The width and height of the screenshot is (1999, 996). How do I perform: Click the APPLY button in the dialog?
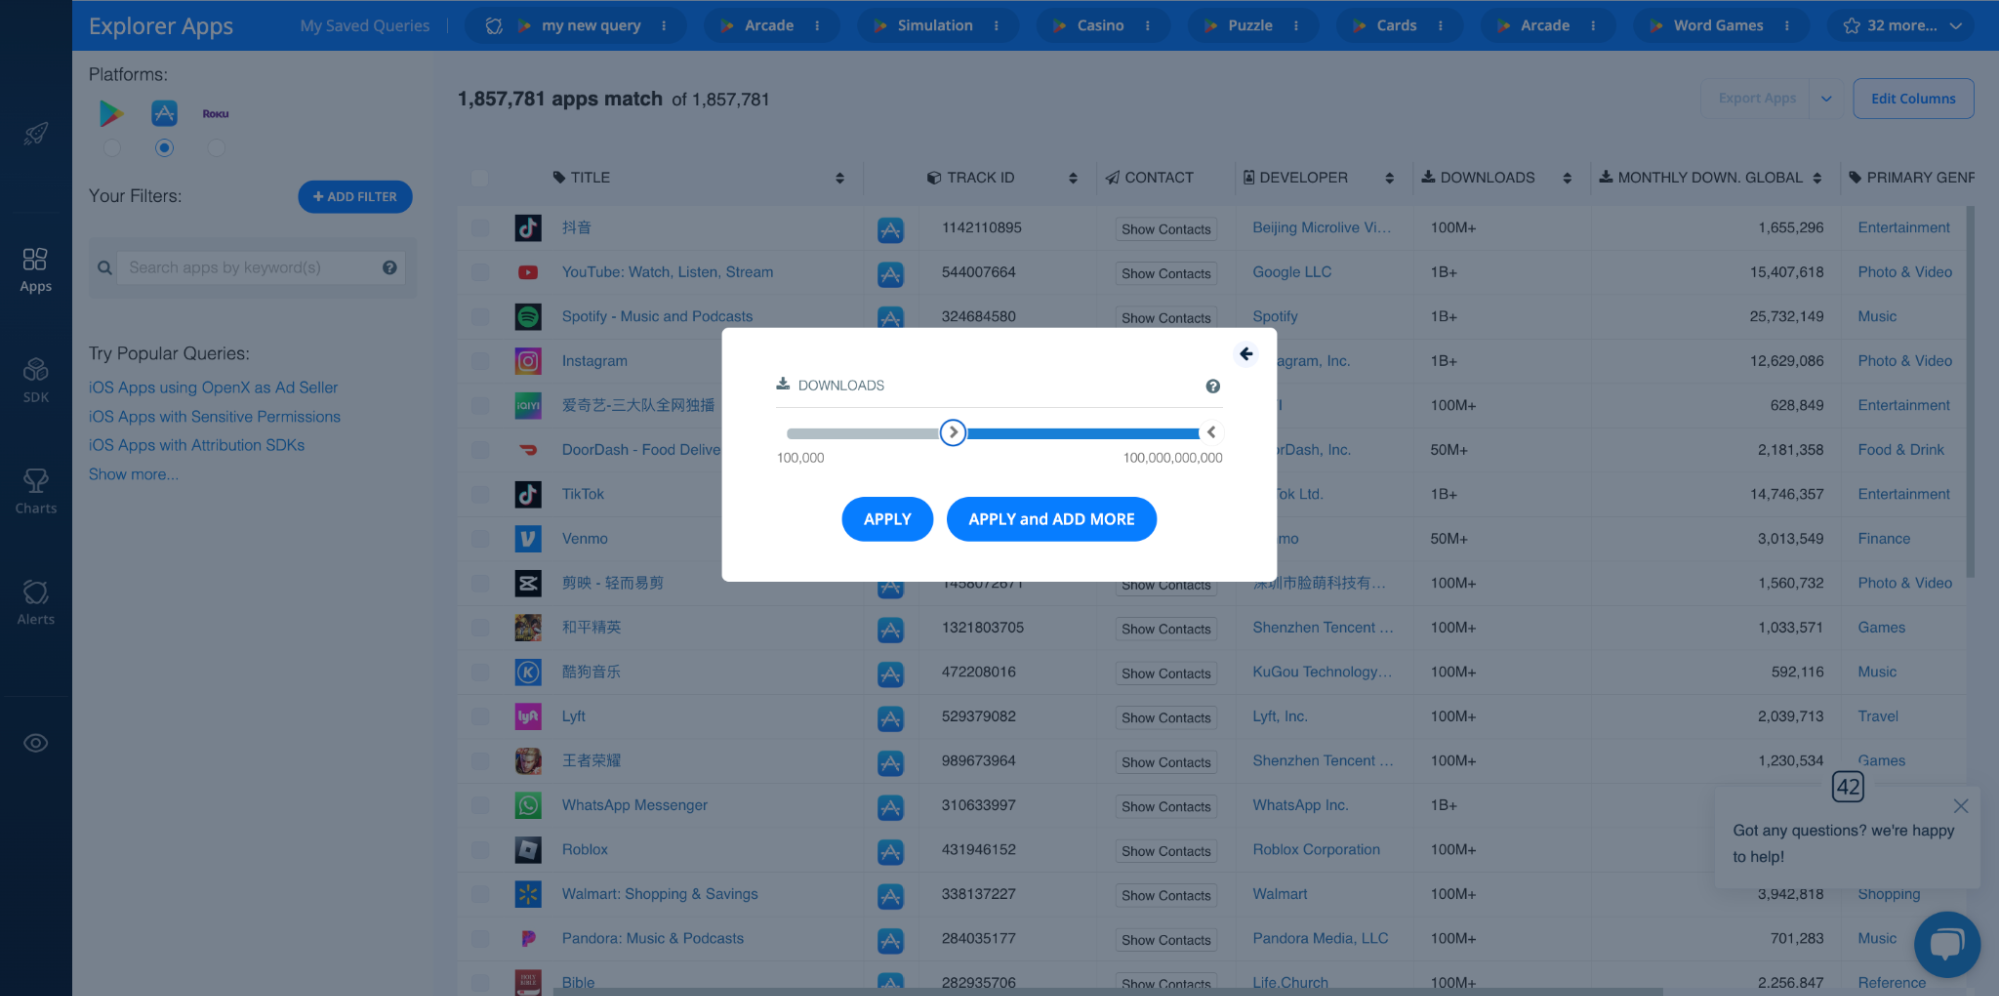(x=887, y=519)
